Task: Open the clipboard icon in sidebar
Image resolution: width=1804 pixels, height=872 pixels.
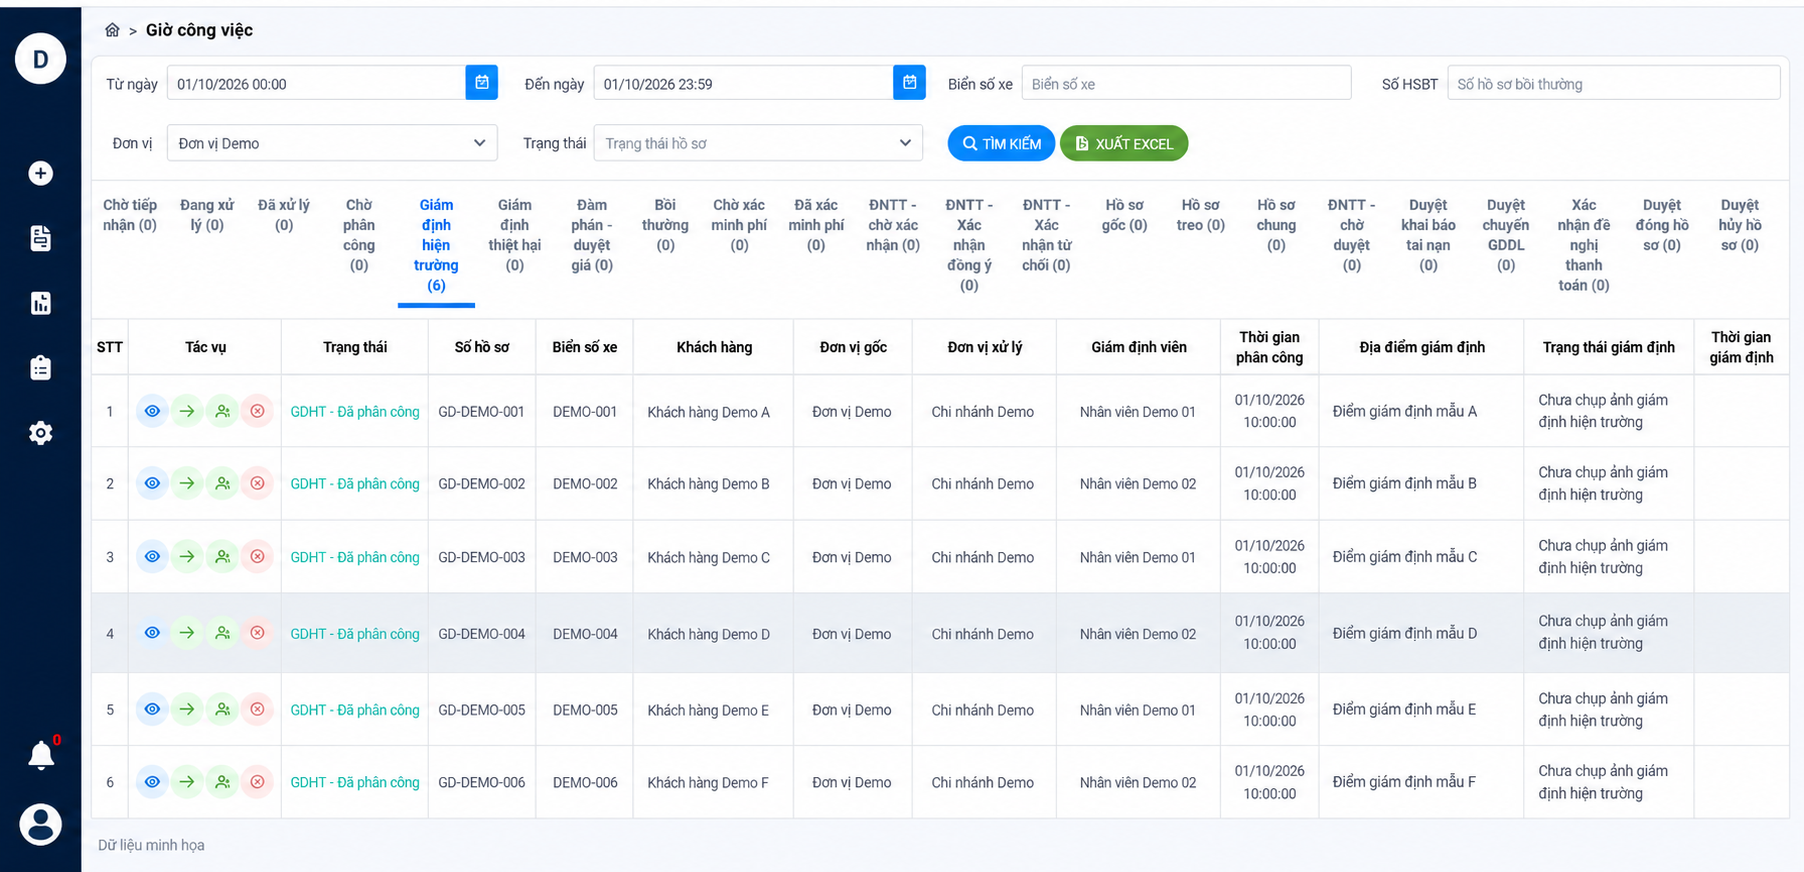Action: tap(40, 368)
